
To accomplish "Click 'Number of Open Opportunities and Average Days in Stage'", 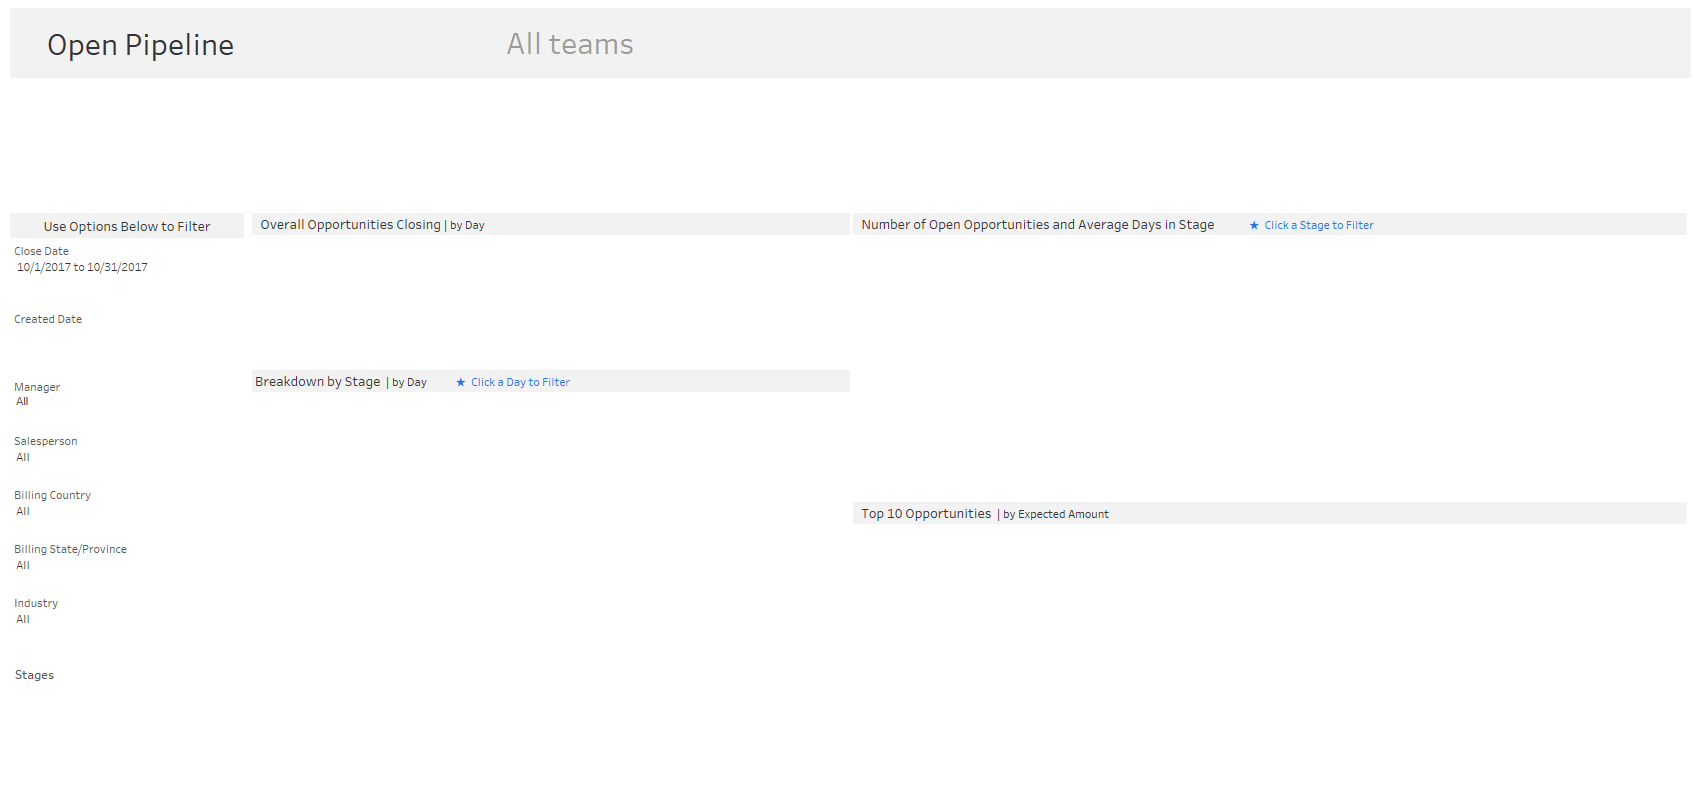I will pos(1037,225).
